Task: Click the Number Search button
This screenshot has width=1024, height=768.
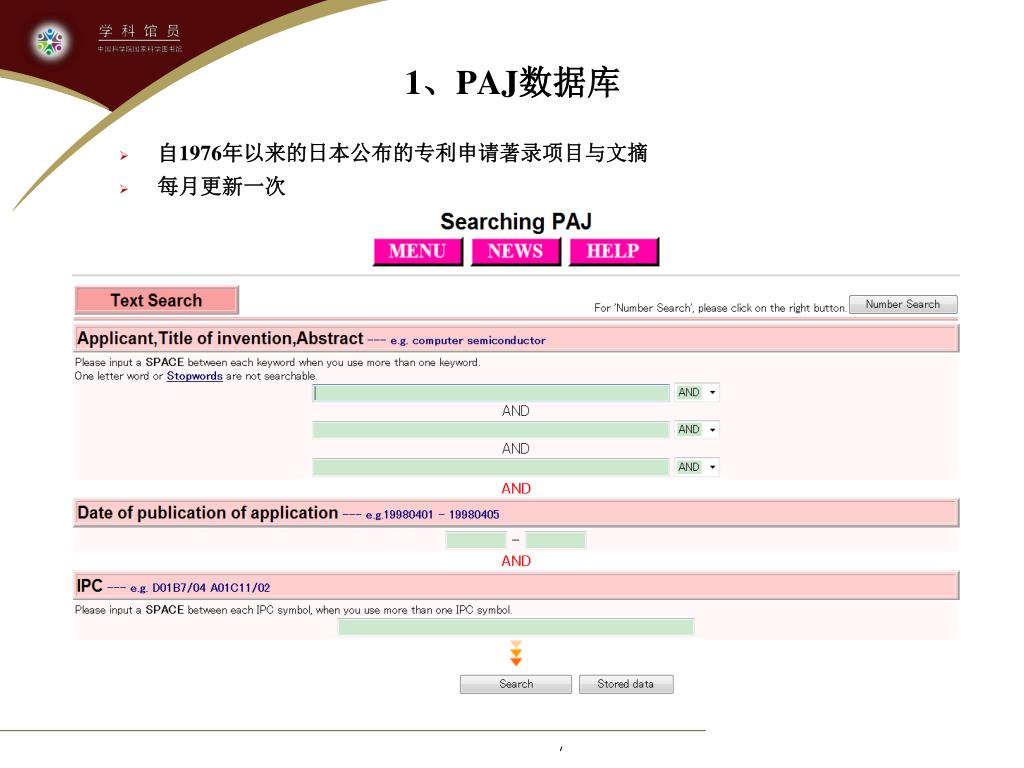Action: pos(903,304)
